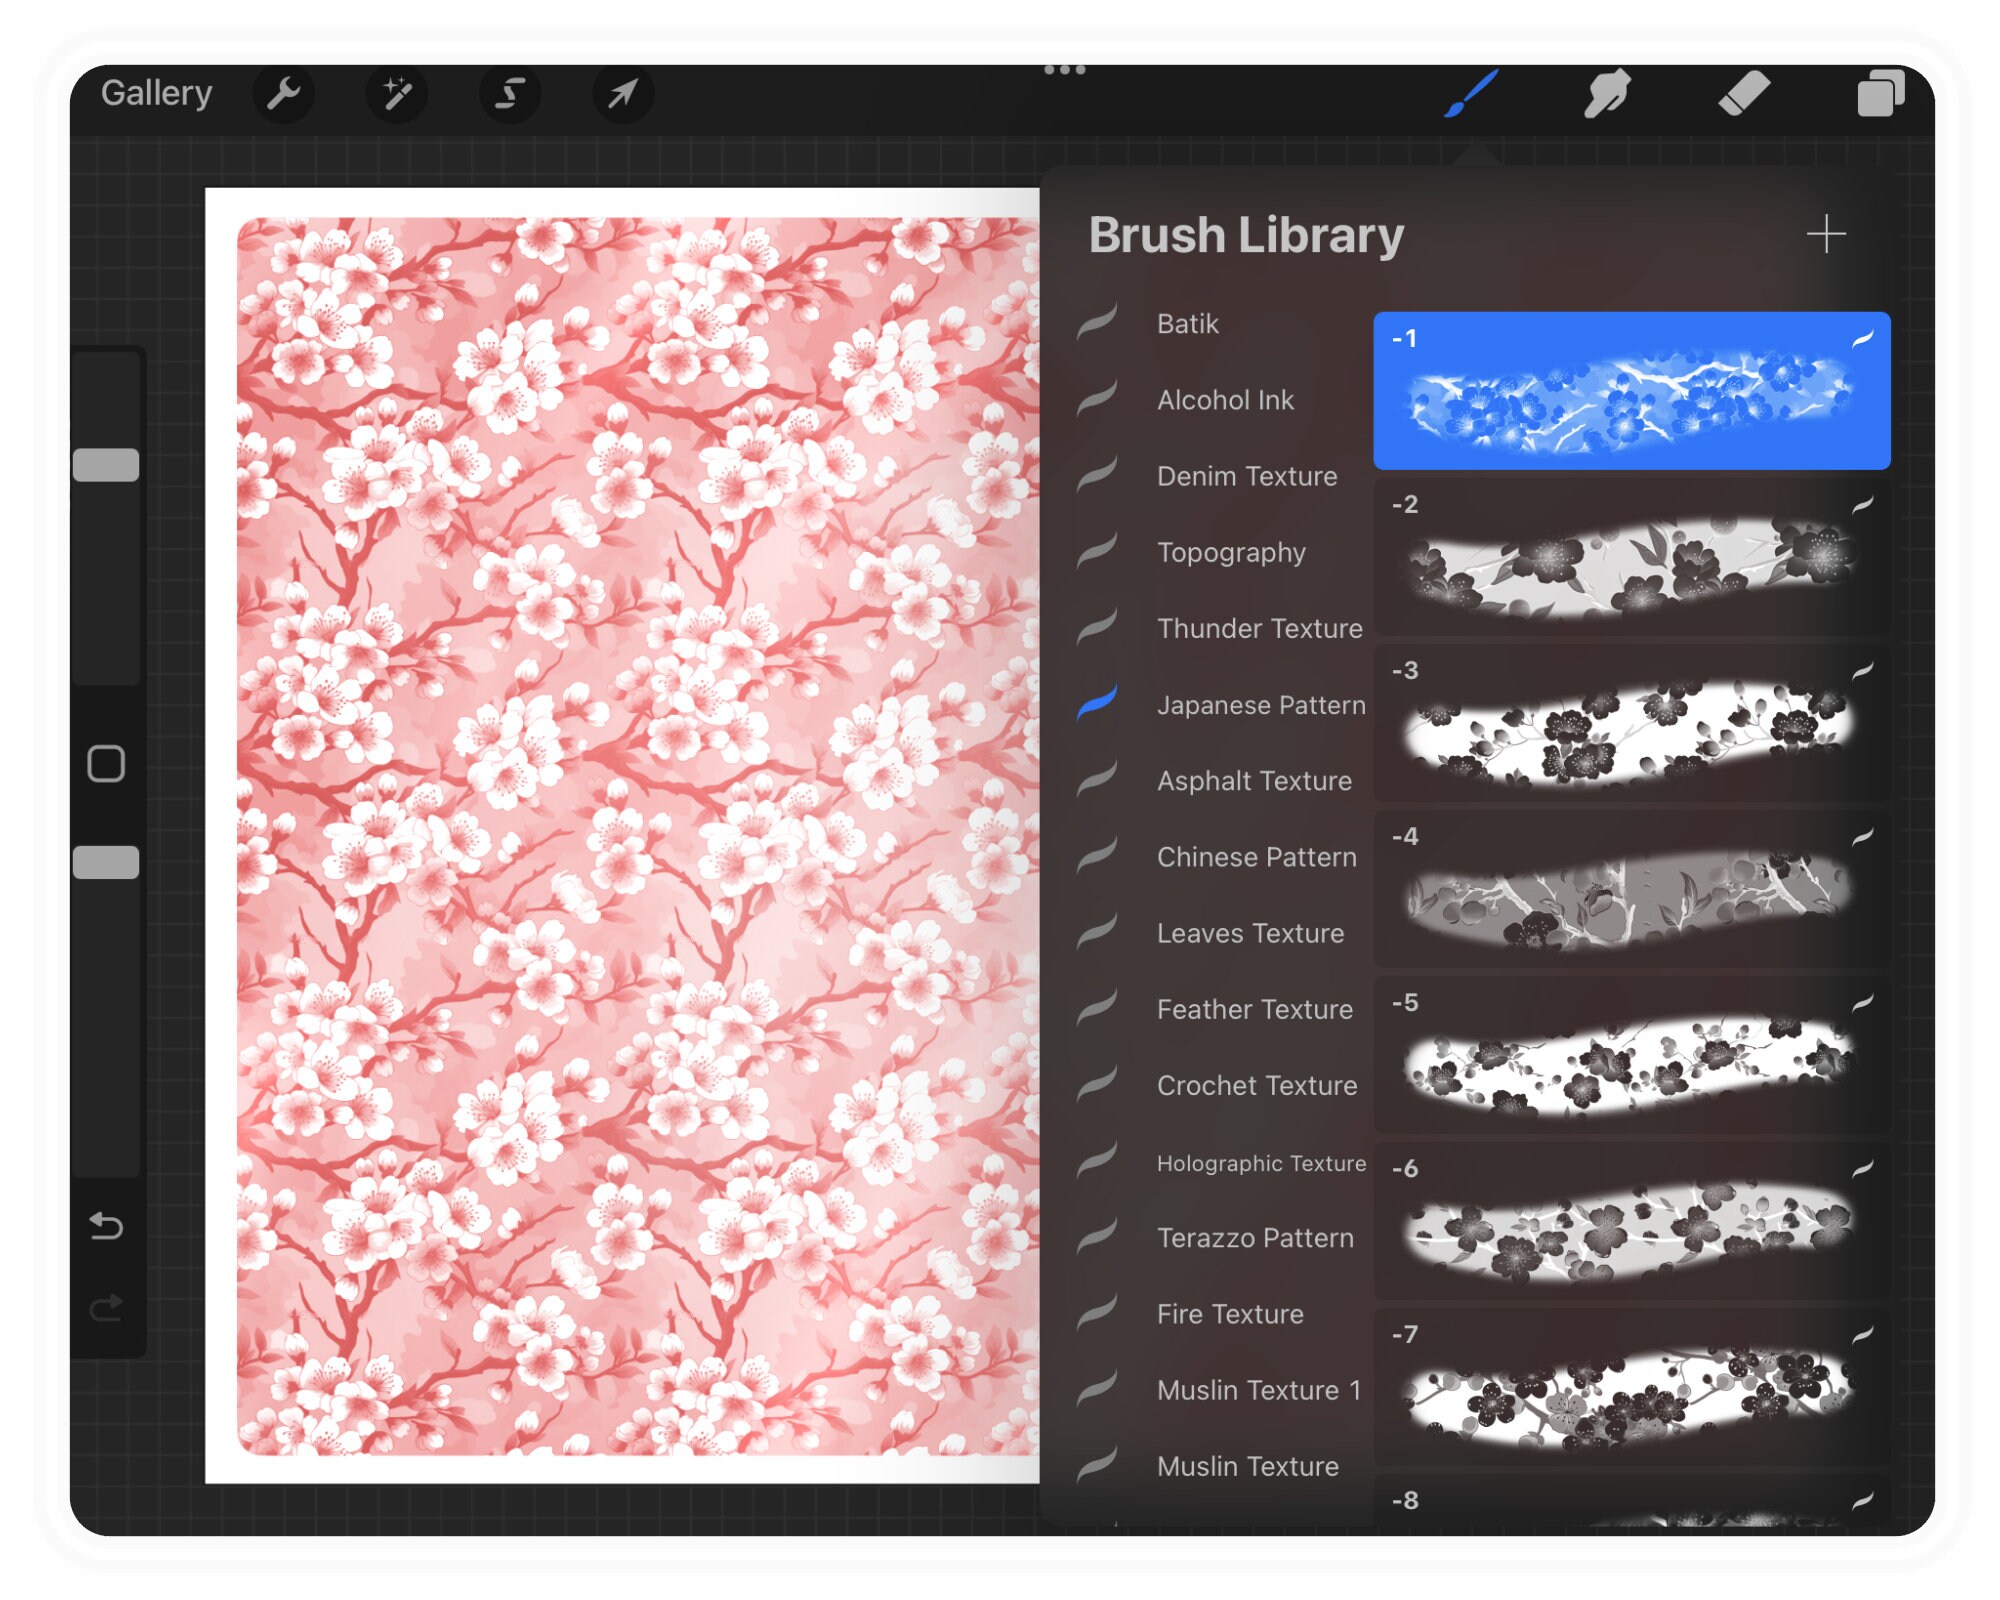Open the Layers panel
The width and height of the screenshot is (2000, 1600).
click(x=1882, y=94)
